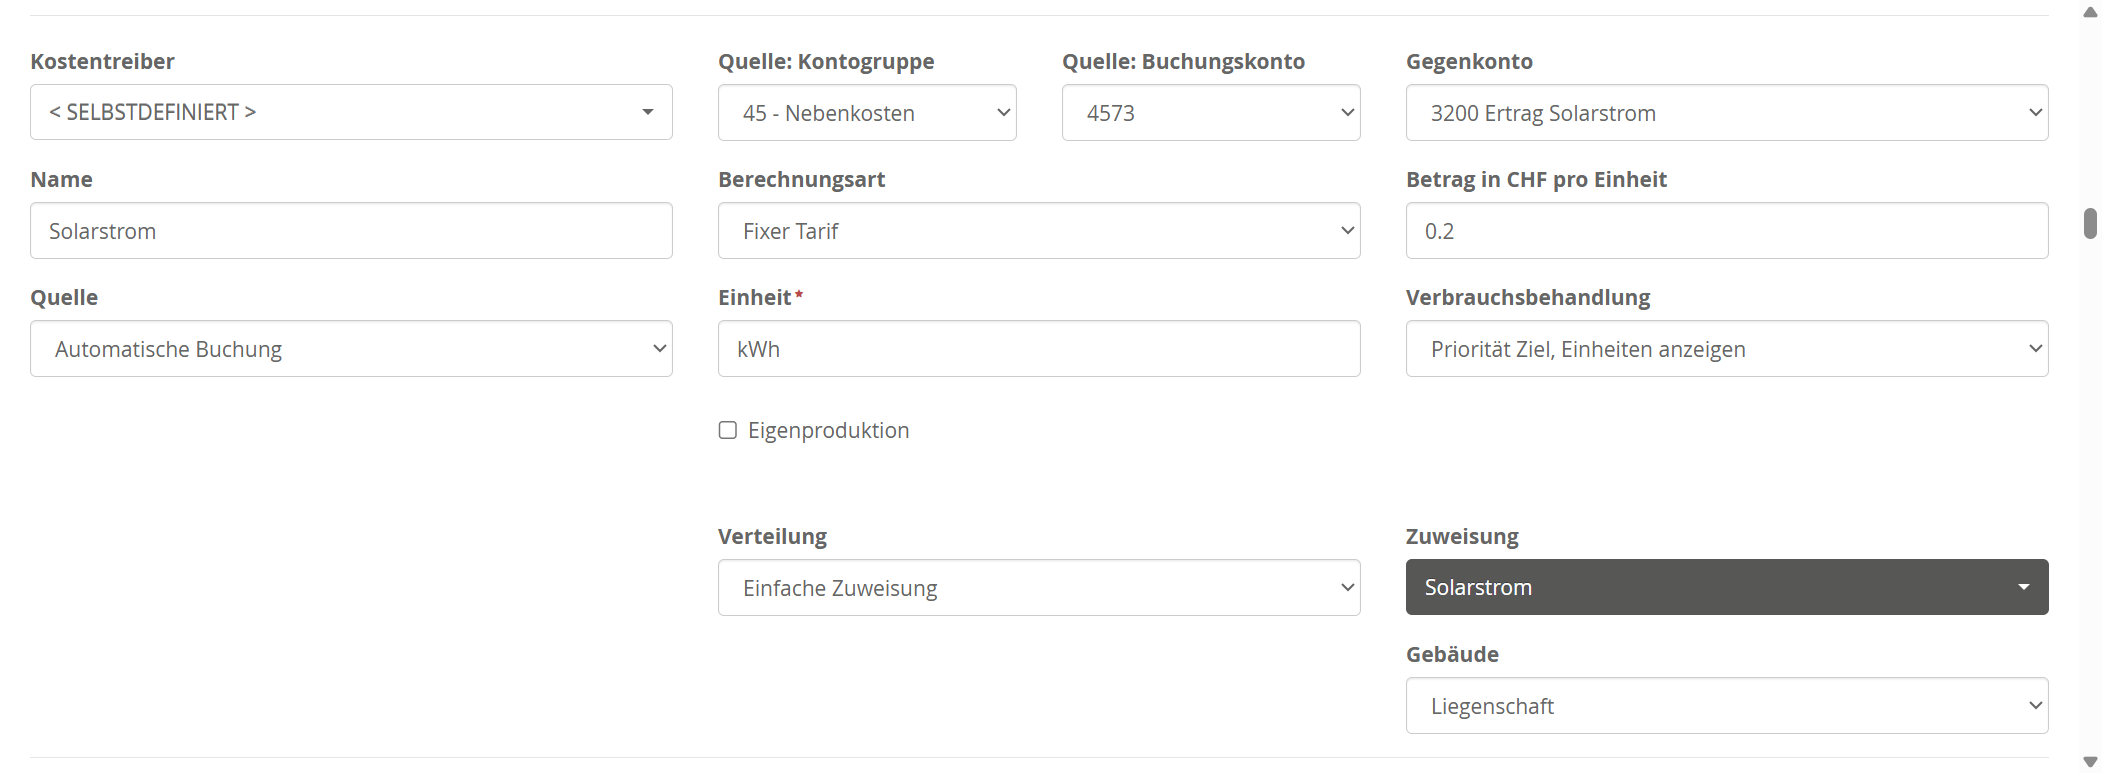2102x773 pixels.
Task: Click the scrollbar down arrow
Action: tap(2090, 762)
